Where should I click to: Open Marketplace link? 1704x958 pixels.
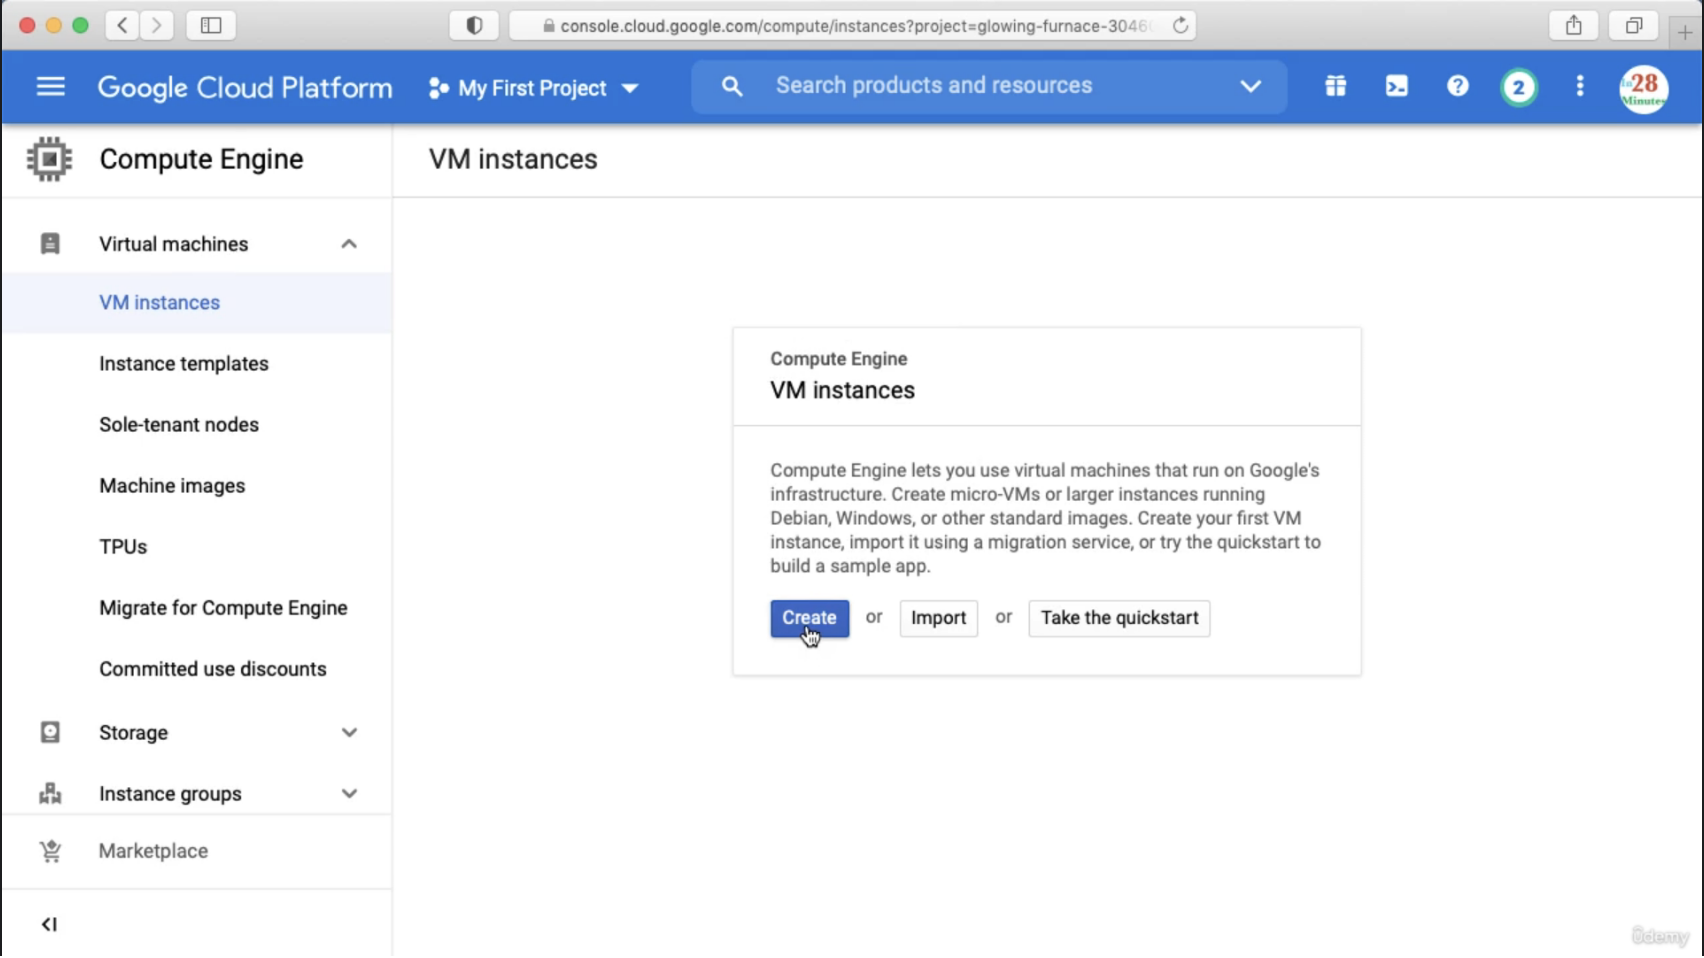click(x=153, y=852)
